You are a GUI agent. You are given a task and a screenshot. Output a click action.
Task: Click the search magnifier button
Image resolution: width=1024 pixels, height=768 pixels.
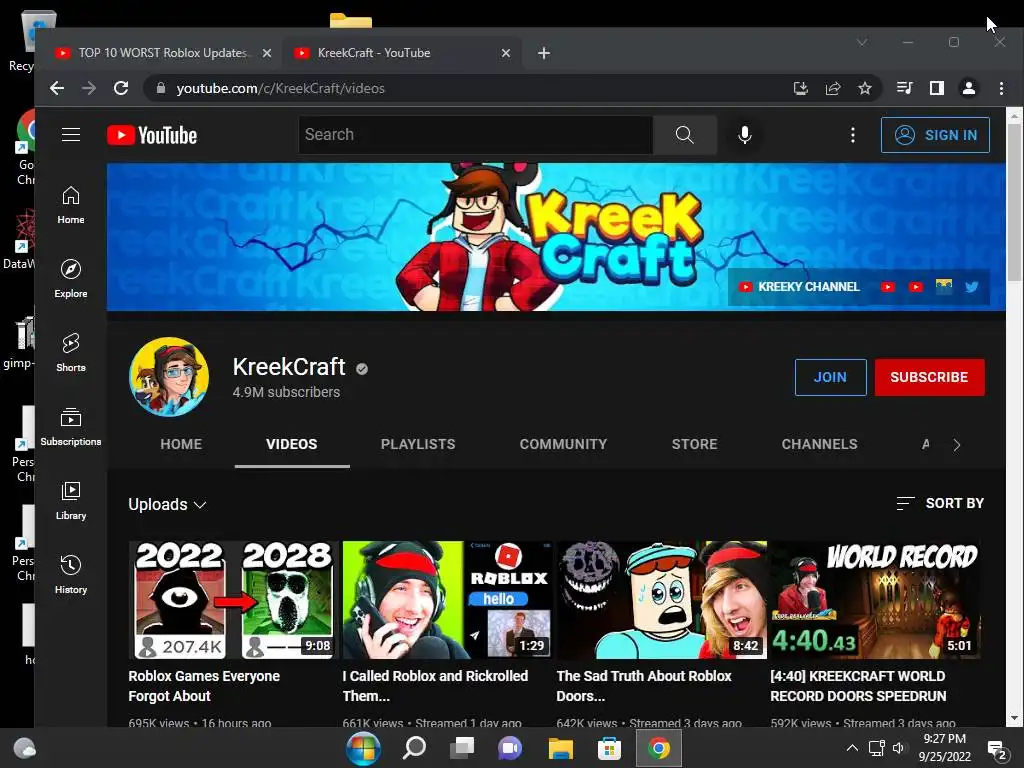click(684, 135)
